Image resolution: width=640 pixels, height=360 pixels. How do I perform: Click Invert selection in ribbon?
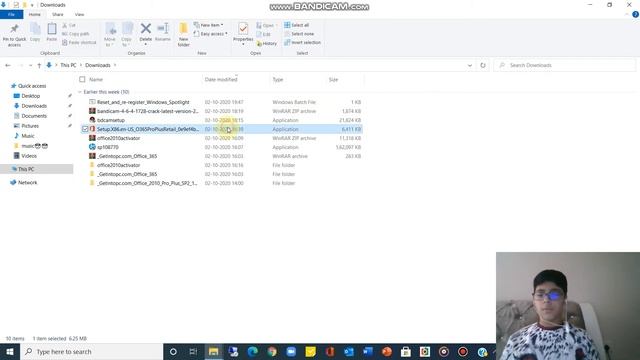tap(302, 42)
